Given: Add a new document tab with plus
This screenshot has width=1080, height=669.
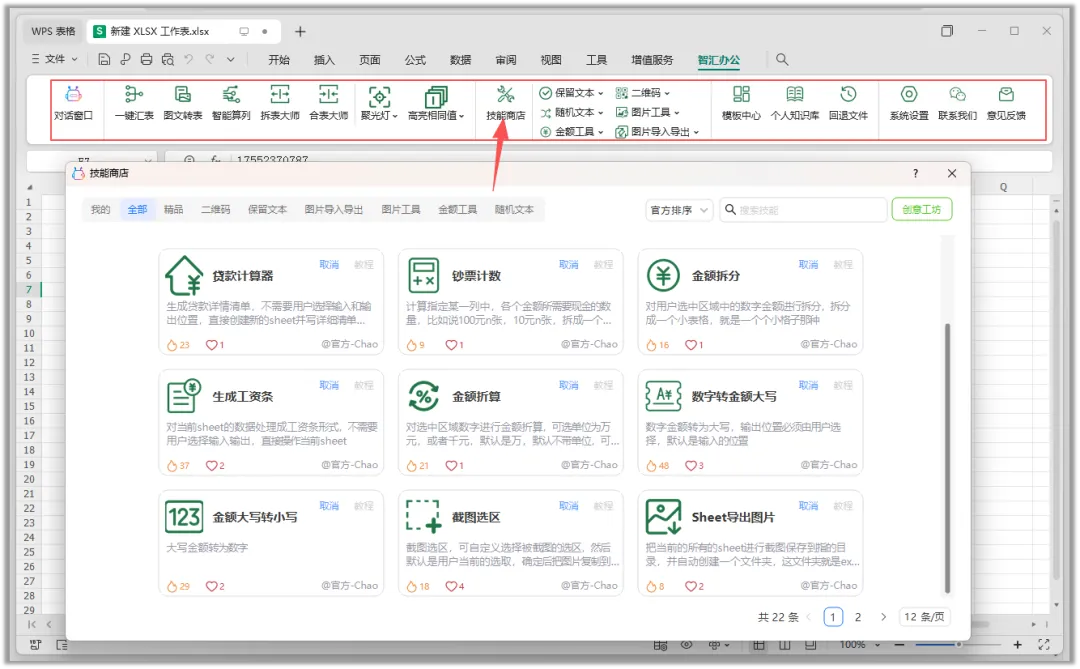Looking at the screenshot, I should [300, 32].
